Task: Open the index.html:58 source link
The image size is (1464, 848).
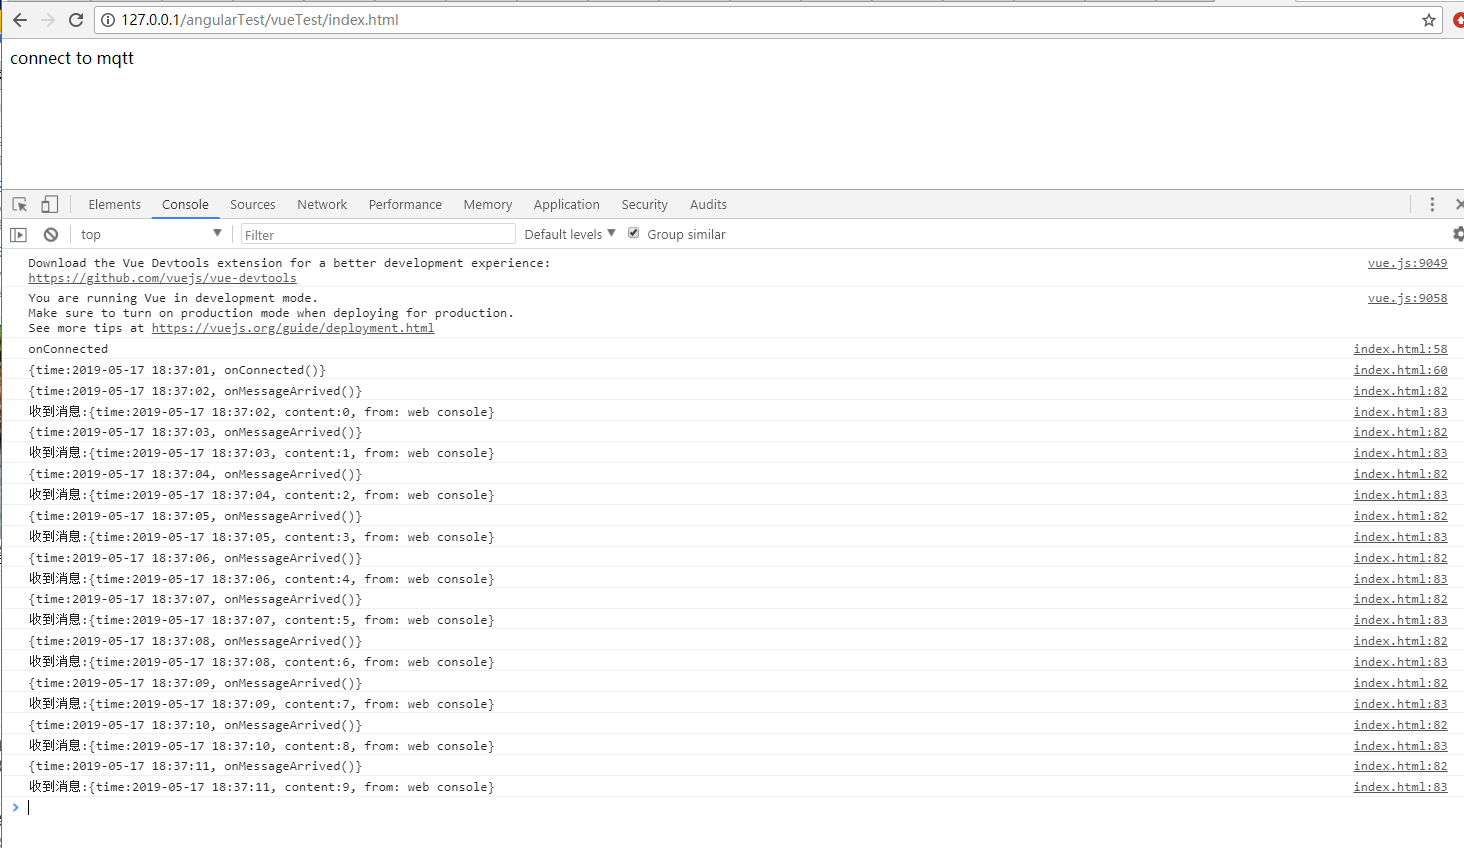Action: coord(1400,348)
